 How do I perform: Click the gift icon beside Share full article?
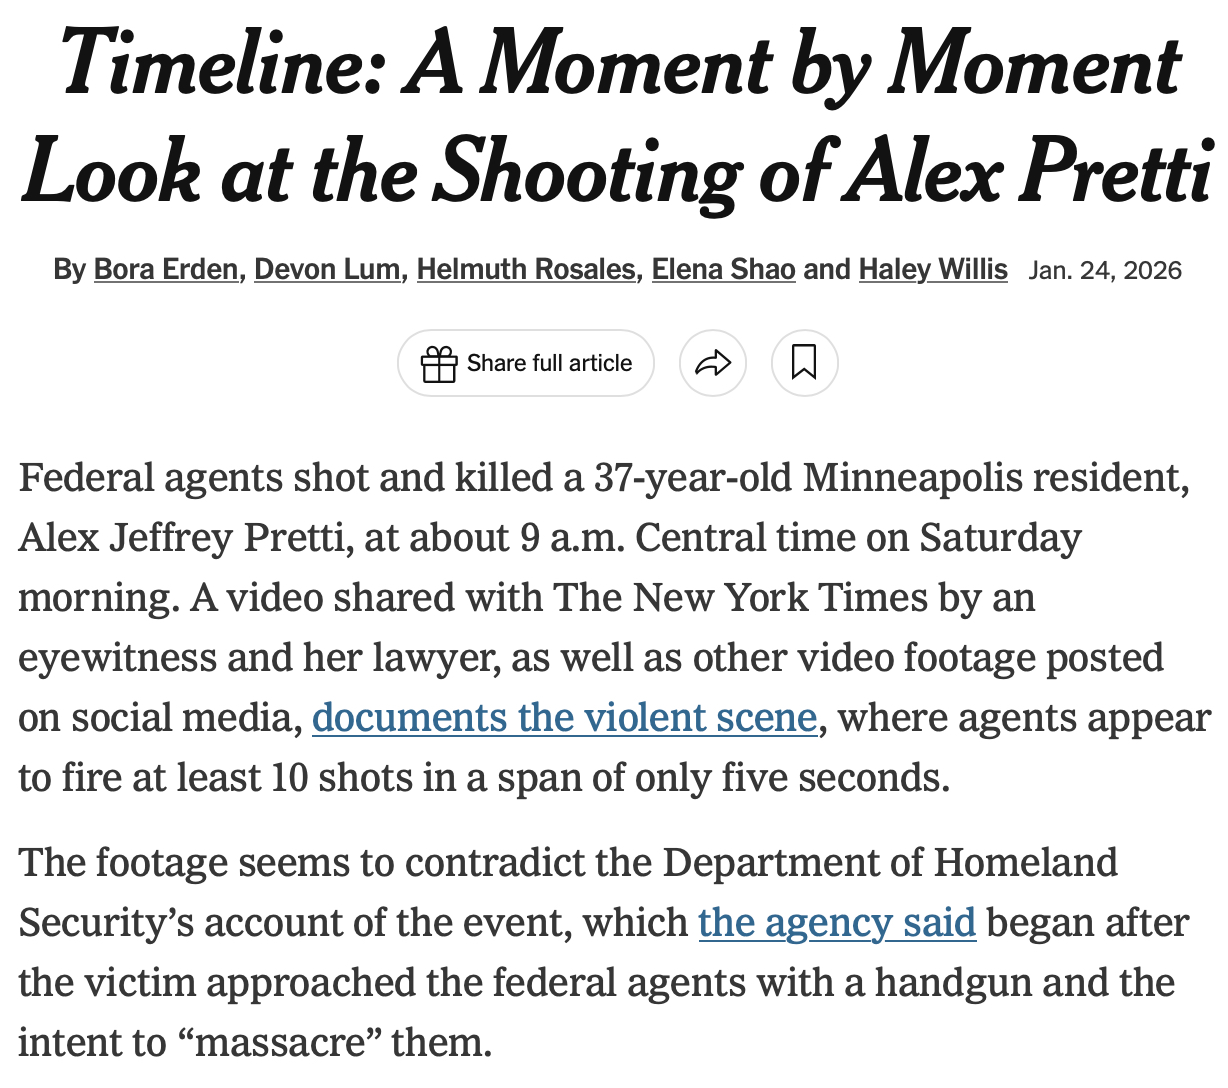point(439,364)
